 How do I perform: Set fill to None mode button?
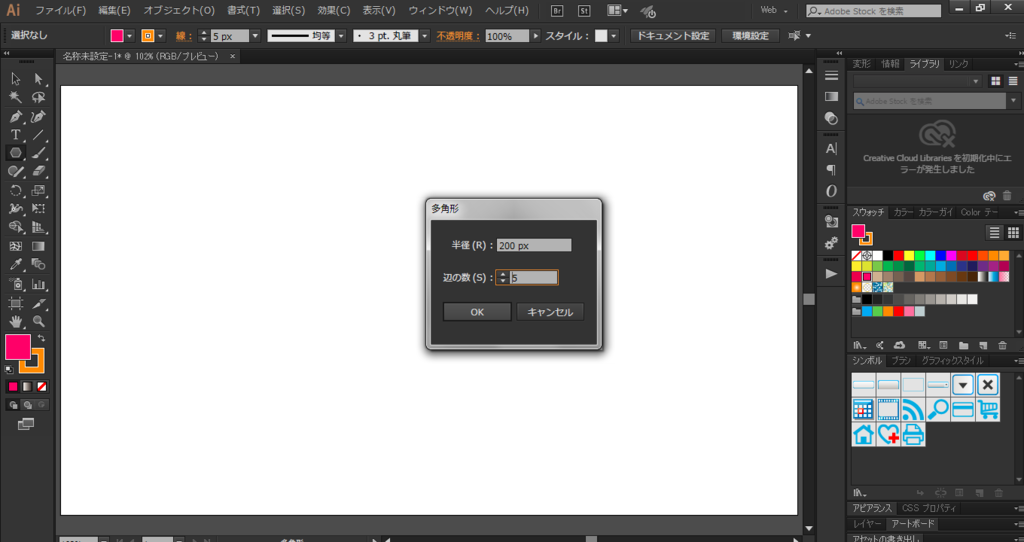(41, 387)
